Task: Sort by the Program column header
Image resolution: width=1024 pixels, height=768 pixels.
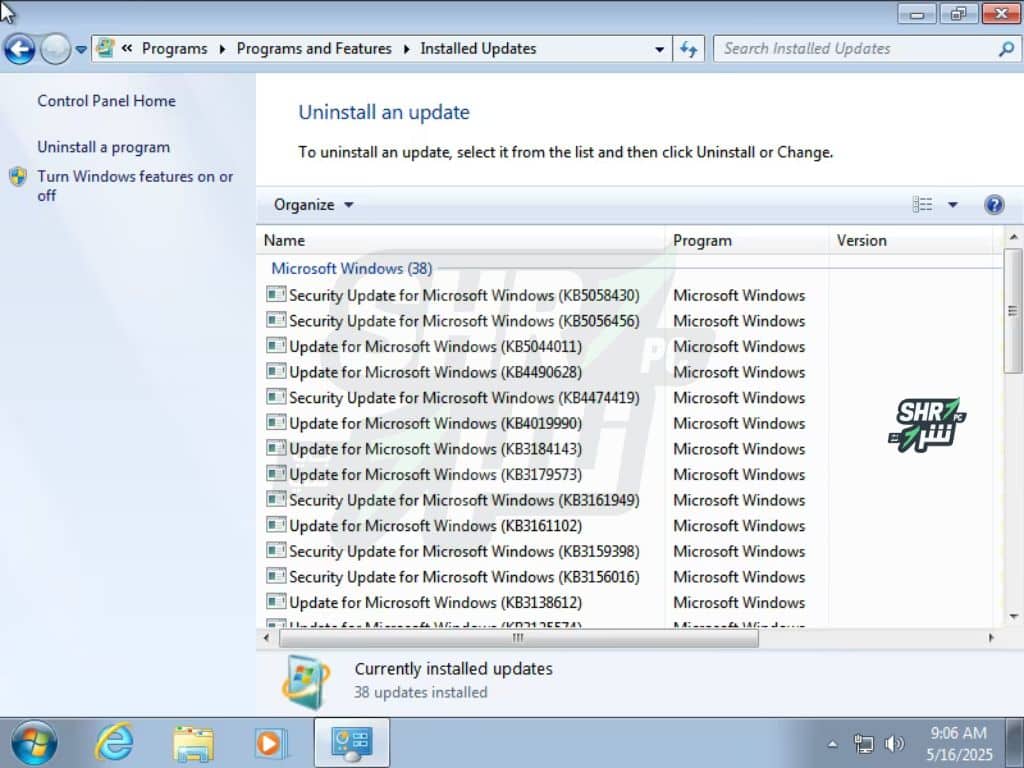Action: point(747,241)
